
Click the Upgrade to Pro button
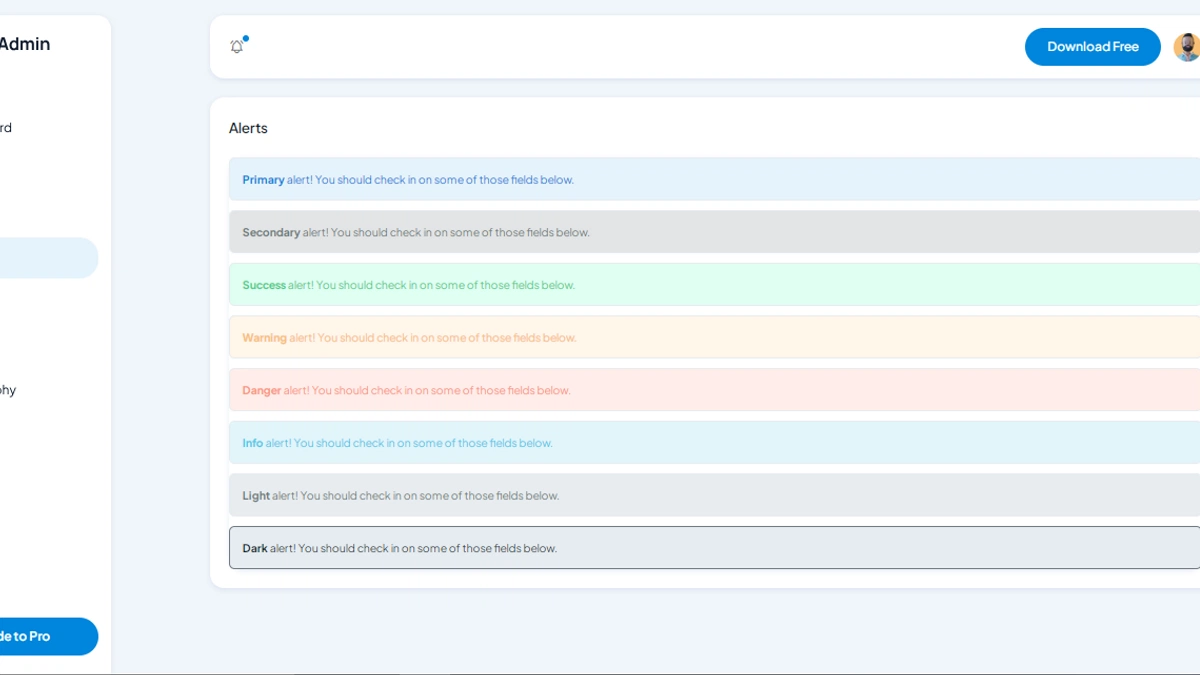point(49,636)
